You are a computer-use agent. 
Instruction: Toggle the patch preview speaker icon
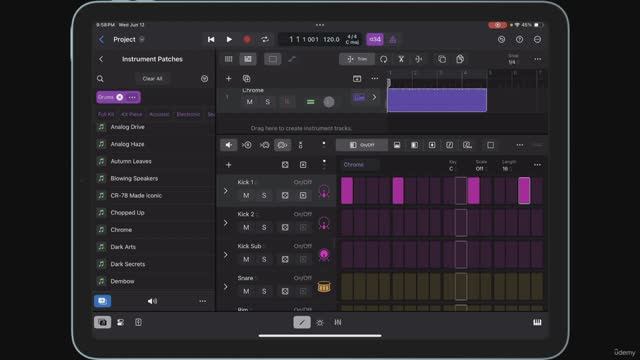click(152, 301)
